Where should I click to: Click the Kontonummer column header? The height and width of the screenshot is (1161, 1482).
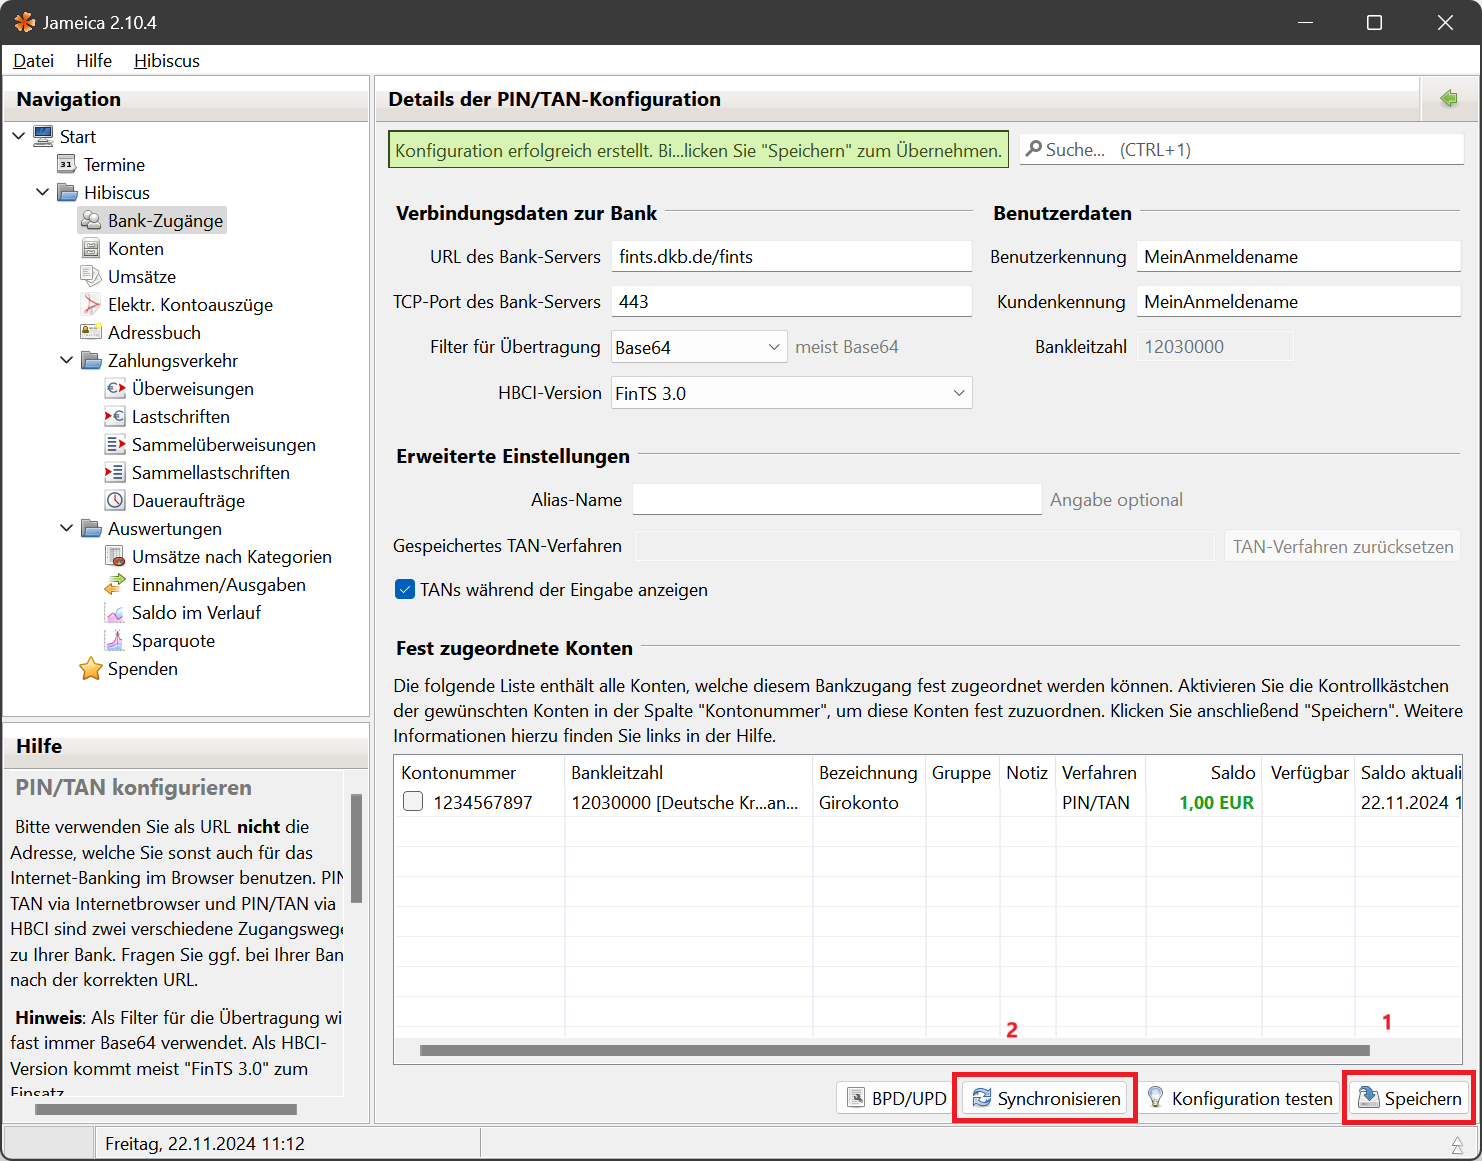[479, 772]
